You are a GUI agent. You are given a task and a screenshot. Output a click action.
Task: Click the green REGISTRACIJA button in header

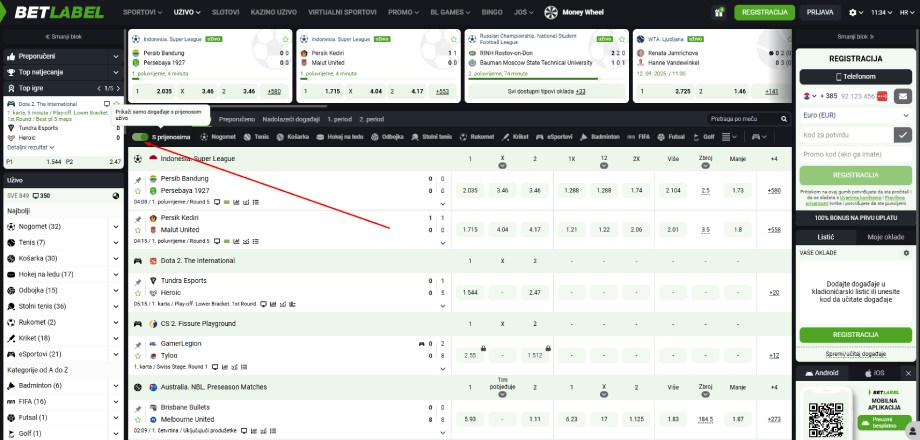pyautogui.click(x=765, y=12)
